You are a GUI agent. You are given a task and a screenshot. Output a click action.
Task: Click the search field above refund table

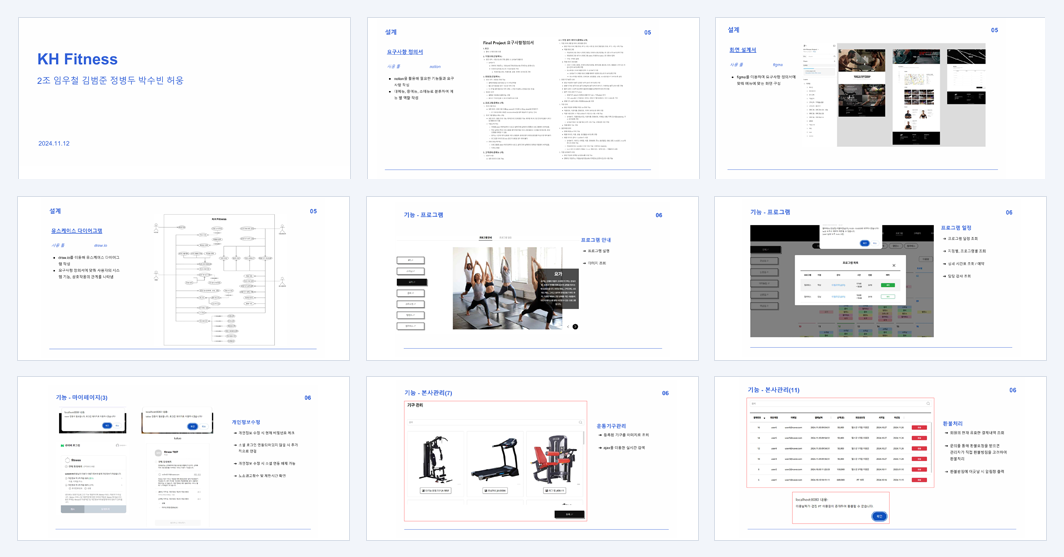coord(840,404)
